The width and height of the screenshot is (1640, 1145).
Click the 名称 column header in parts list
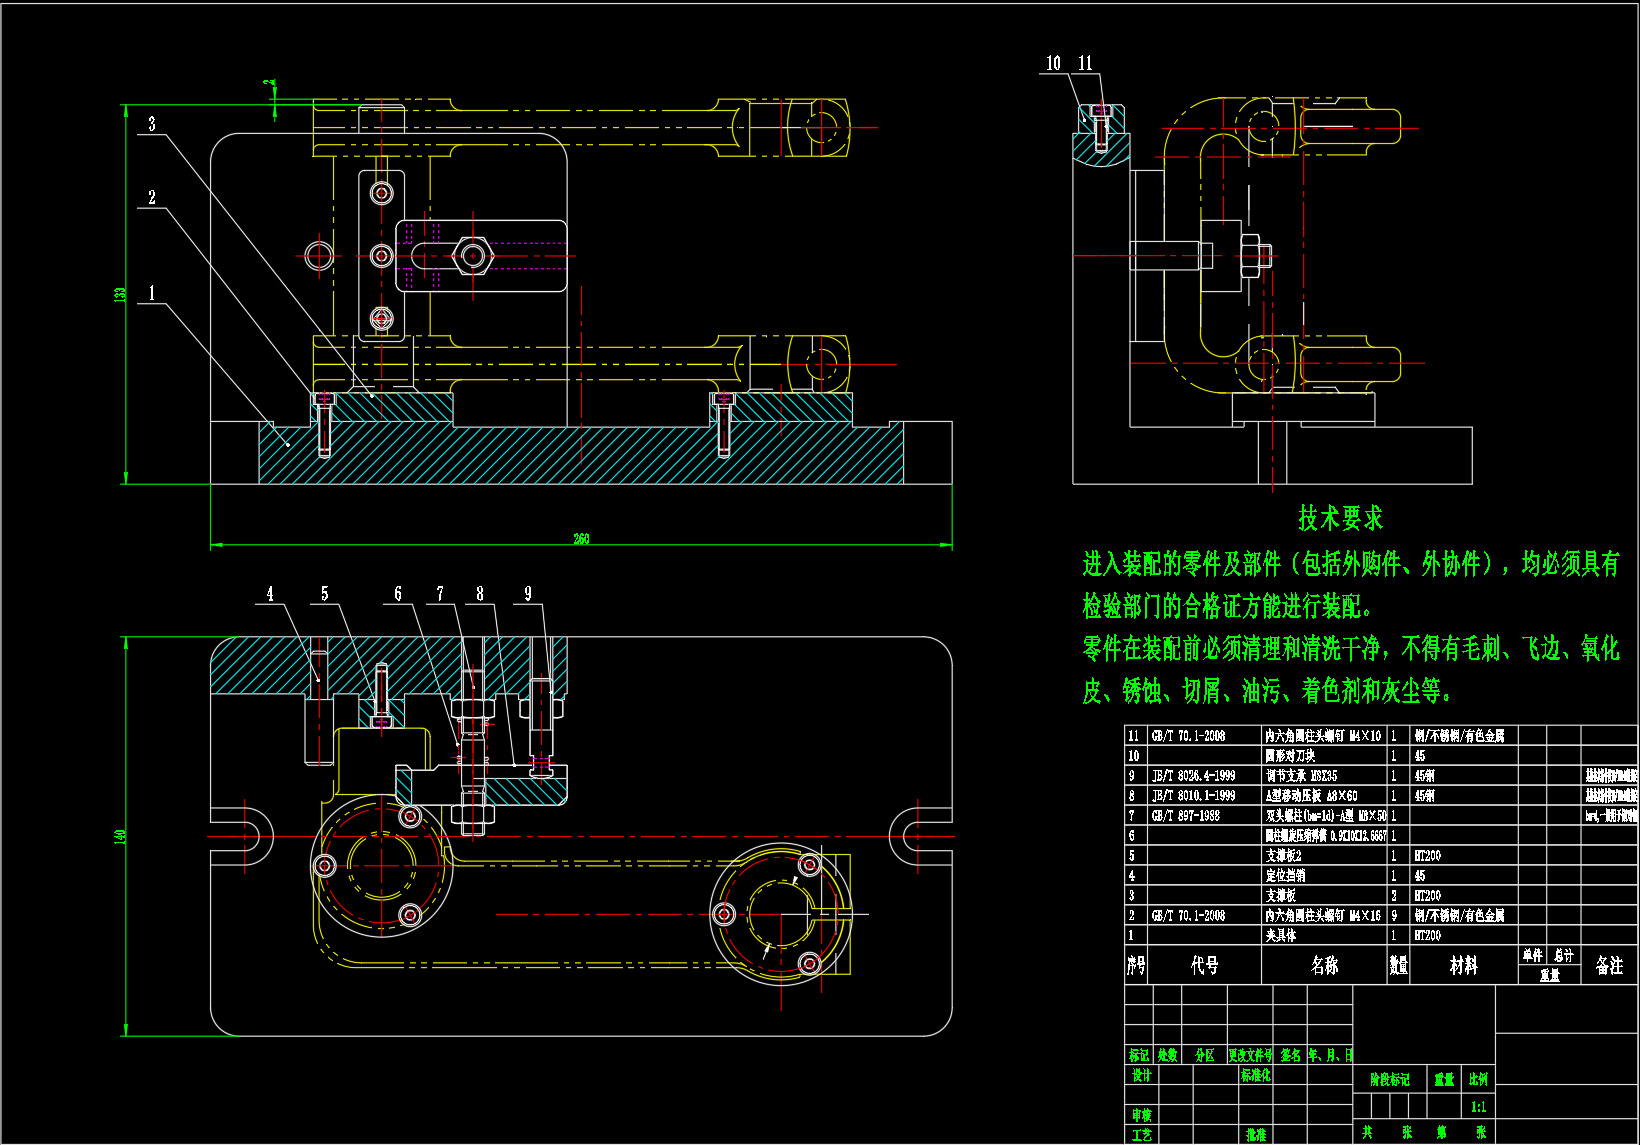[x=1324, y=965]
